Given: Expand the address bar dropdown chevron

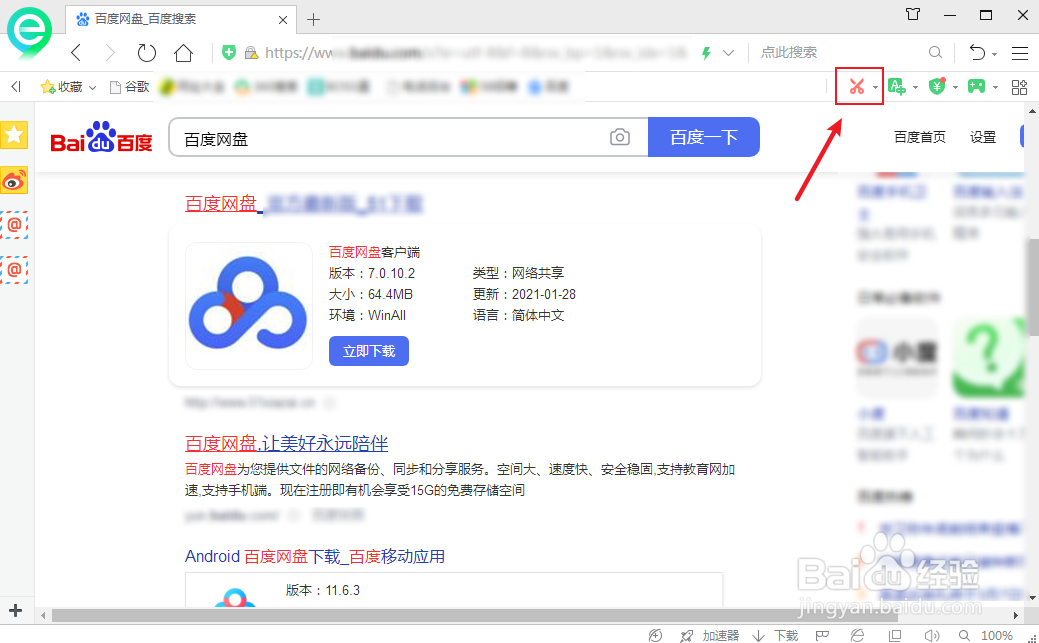Looking at the screenshot, I should pos(728,52).
